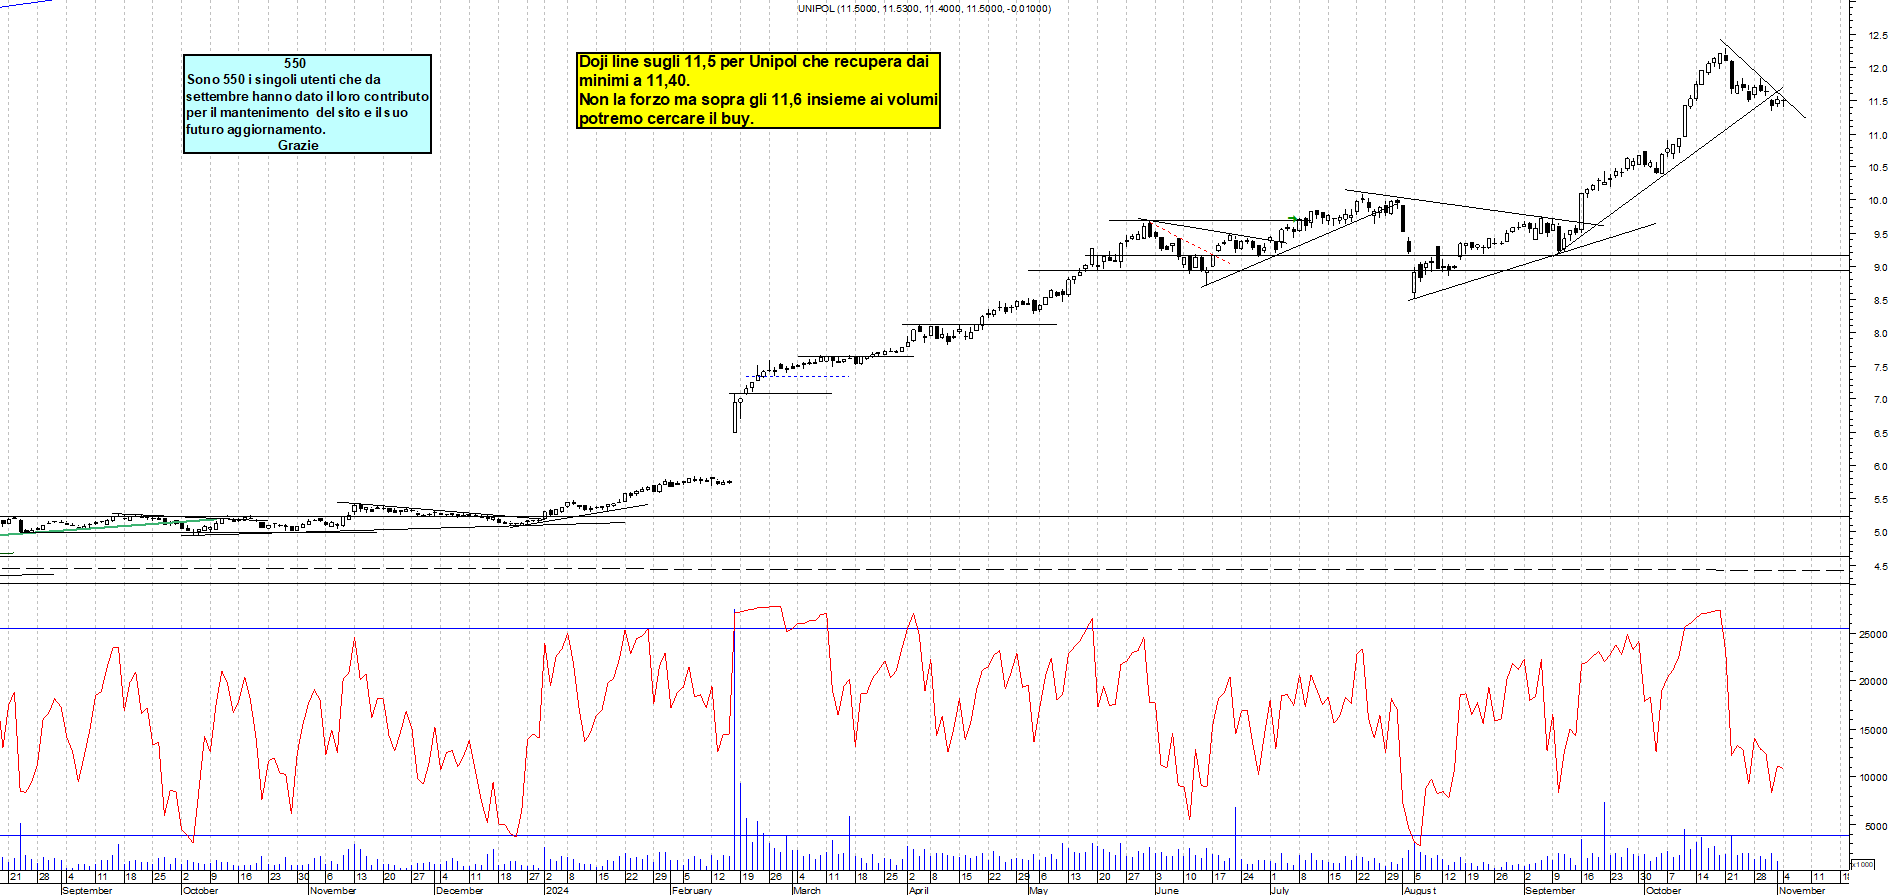This screenshot has height=895, width=1890.
Task: Select the small green arrow marker on price chart
Action: click(x=1293, y=219)
